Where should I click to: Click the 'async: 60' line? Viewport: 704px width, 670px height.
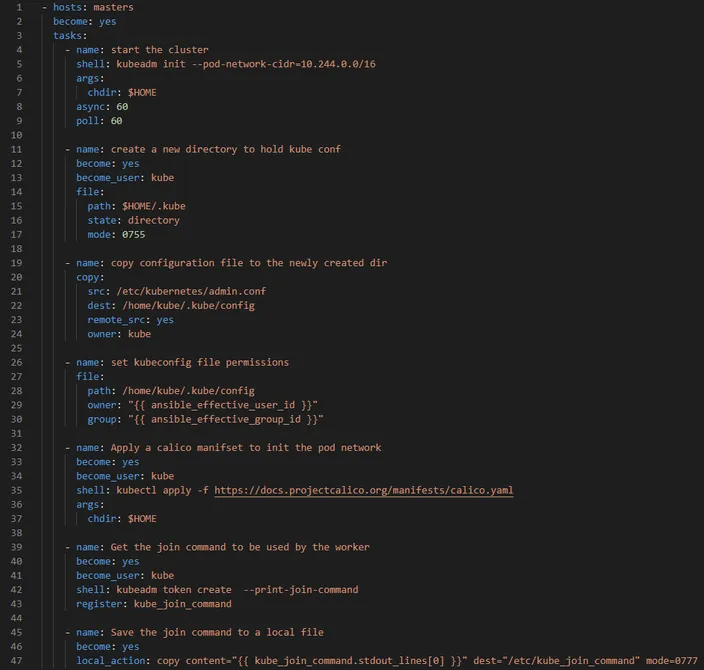point(102,106)
